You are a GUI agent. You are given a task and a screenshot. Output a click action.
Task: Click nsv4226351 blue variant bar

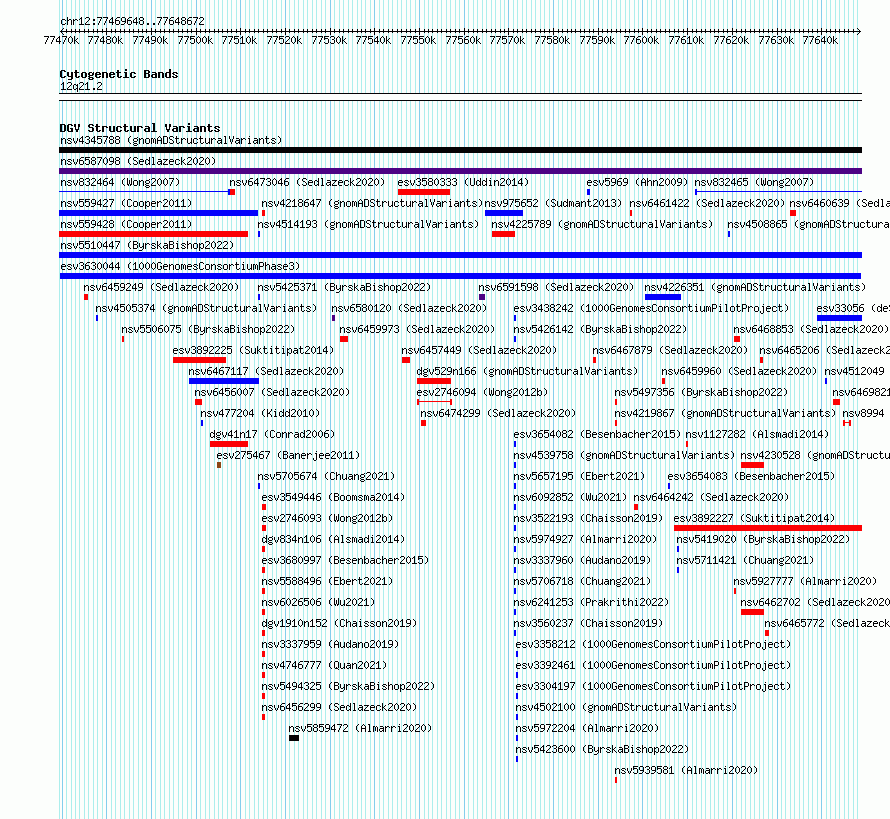click(x=662, y=297)
